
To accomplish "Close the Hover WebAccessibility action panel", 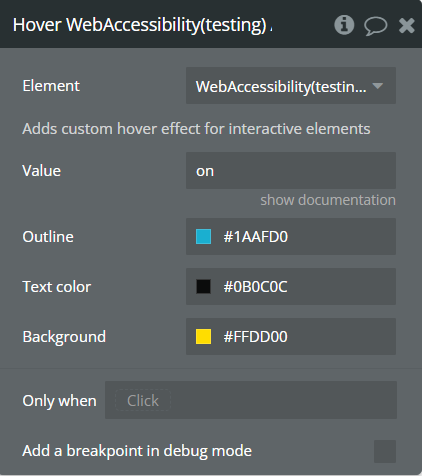I will pos(407,25).
